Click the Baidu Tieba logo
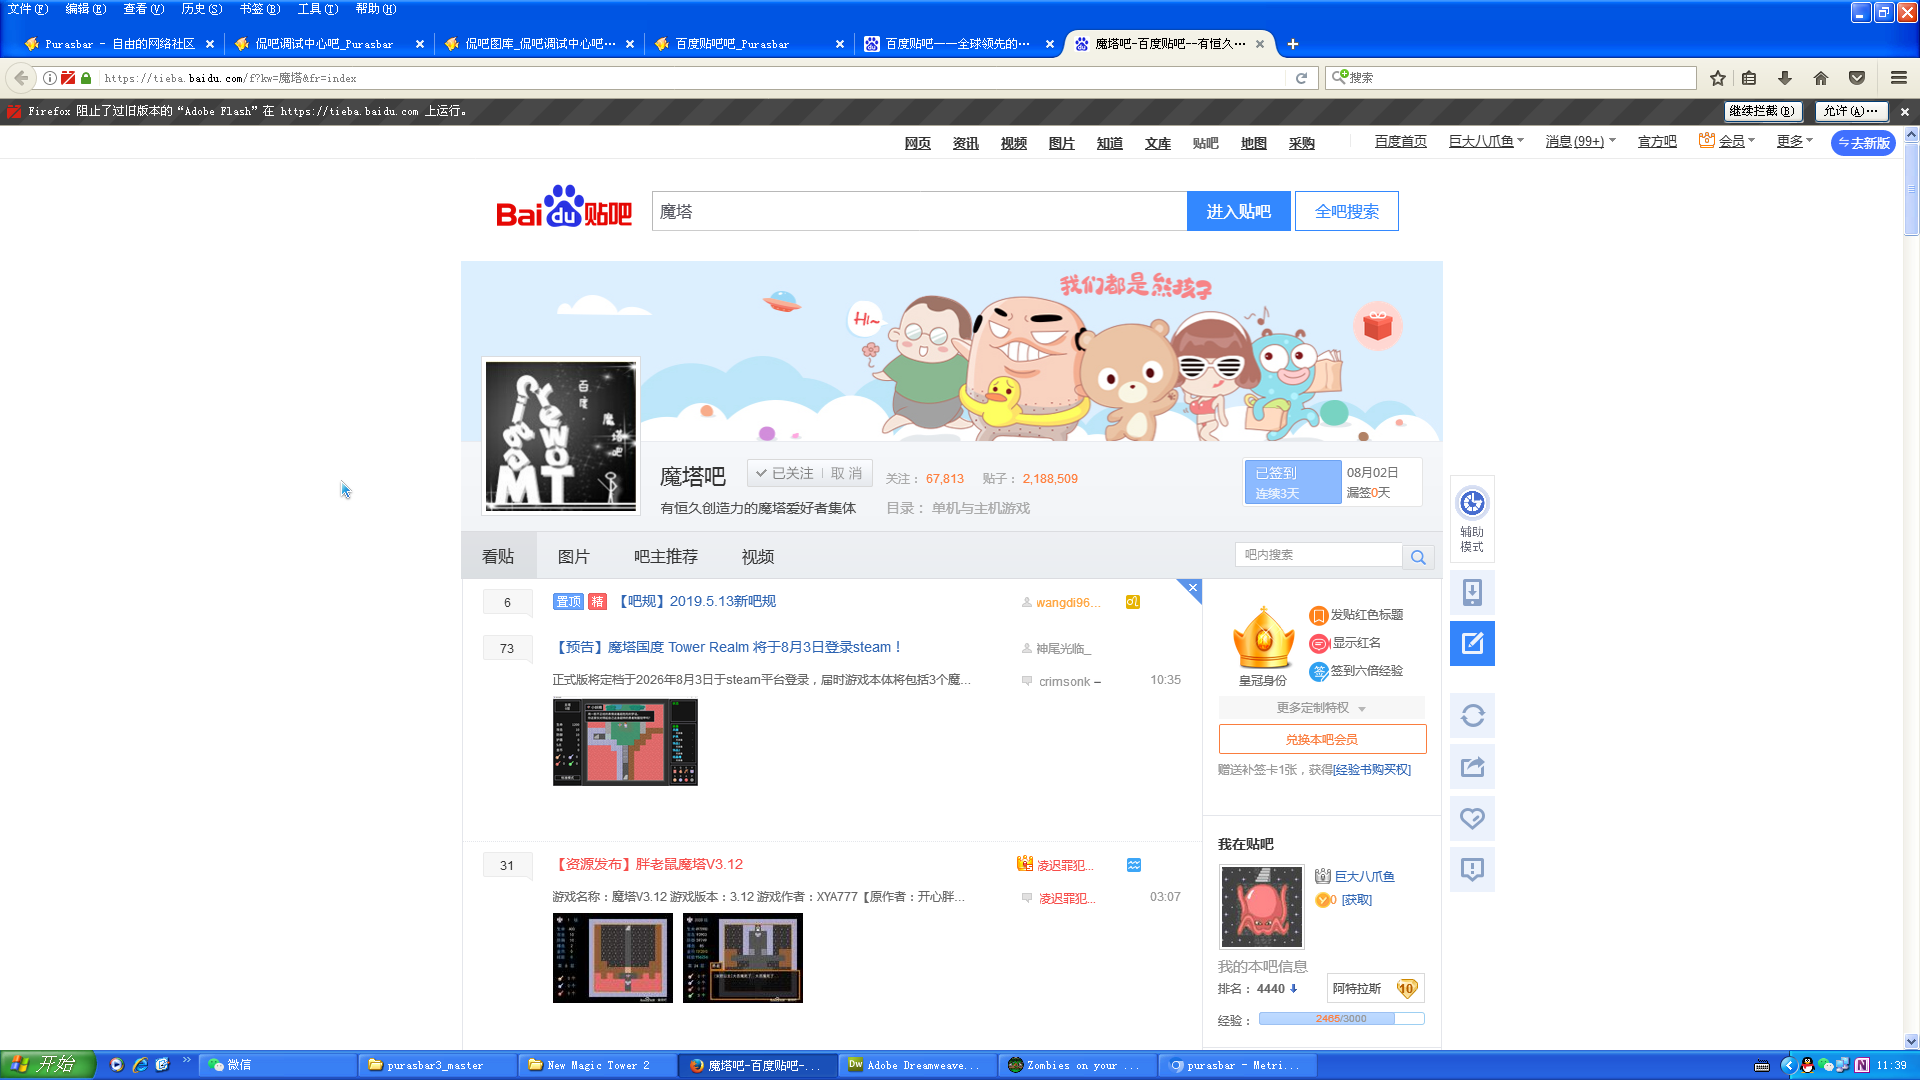 click(x=564, y=207)
